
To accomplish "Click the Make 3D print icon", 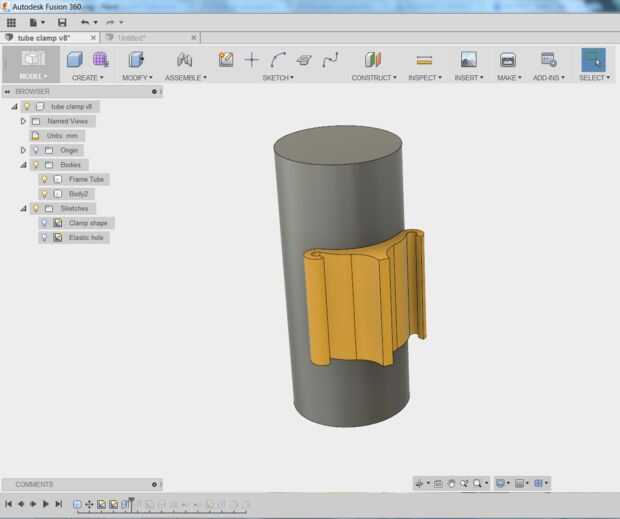I will click(x=507, y=60).
